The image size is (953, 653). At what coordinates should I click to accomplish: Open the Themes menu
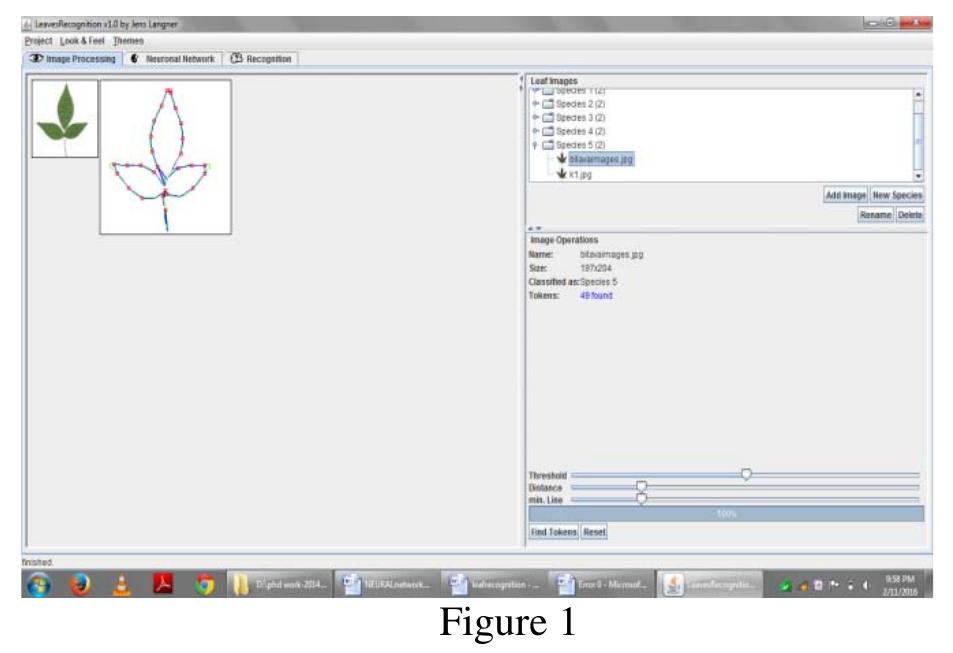point(128,41)
